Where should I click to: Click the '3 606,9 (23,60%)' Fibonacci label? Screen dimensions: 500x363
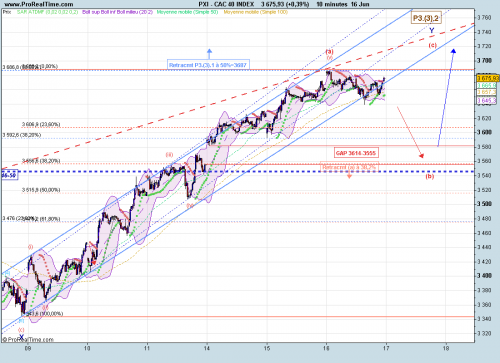click(x=41, y=124)
